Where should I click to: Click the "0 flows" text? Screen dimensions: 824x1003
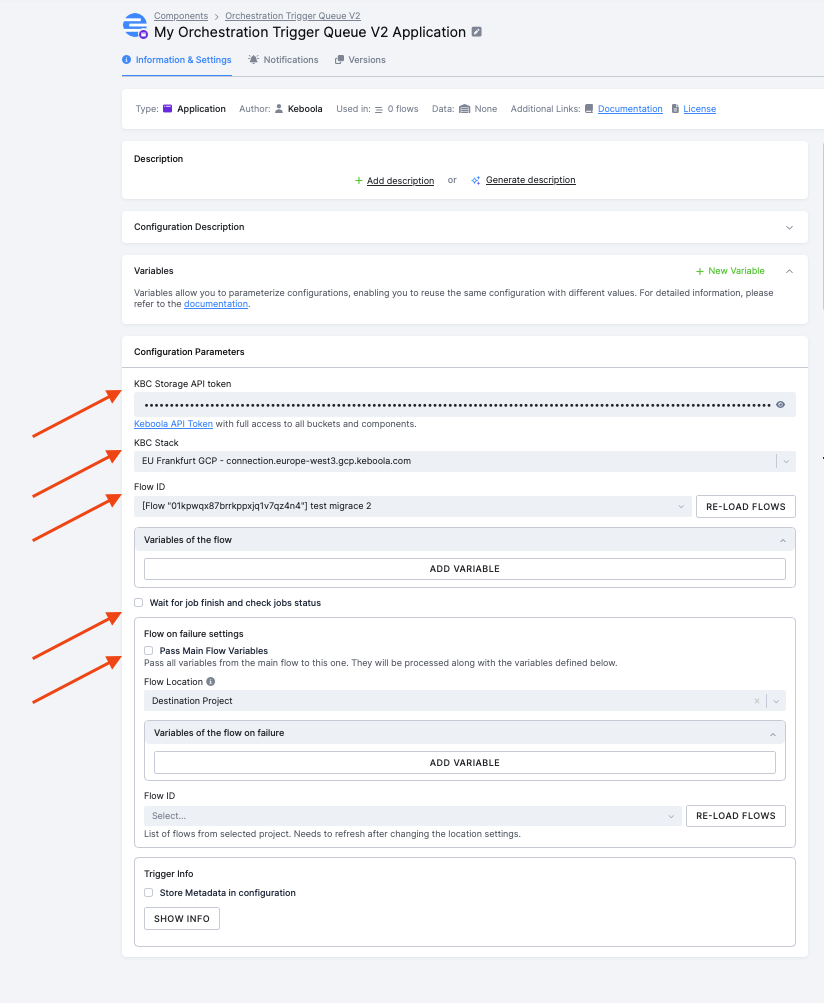[x=402, y=109]
